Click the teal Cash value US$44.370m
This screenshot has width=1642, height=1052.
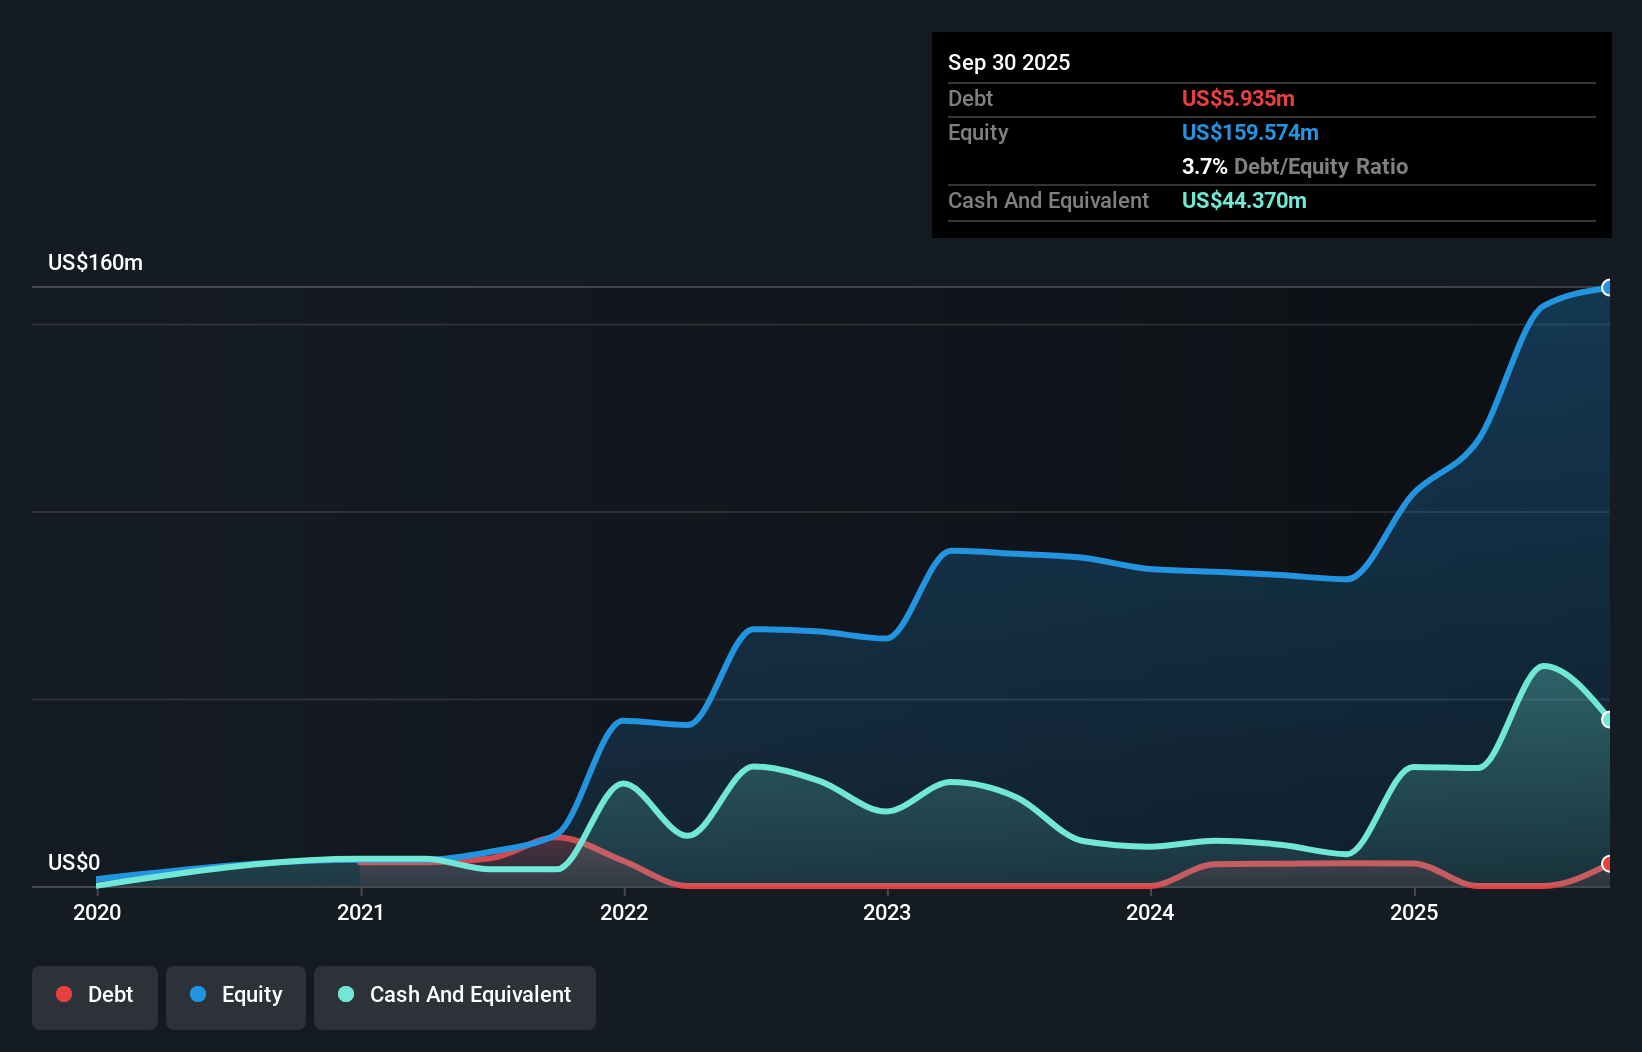[x=1243, y=201]
